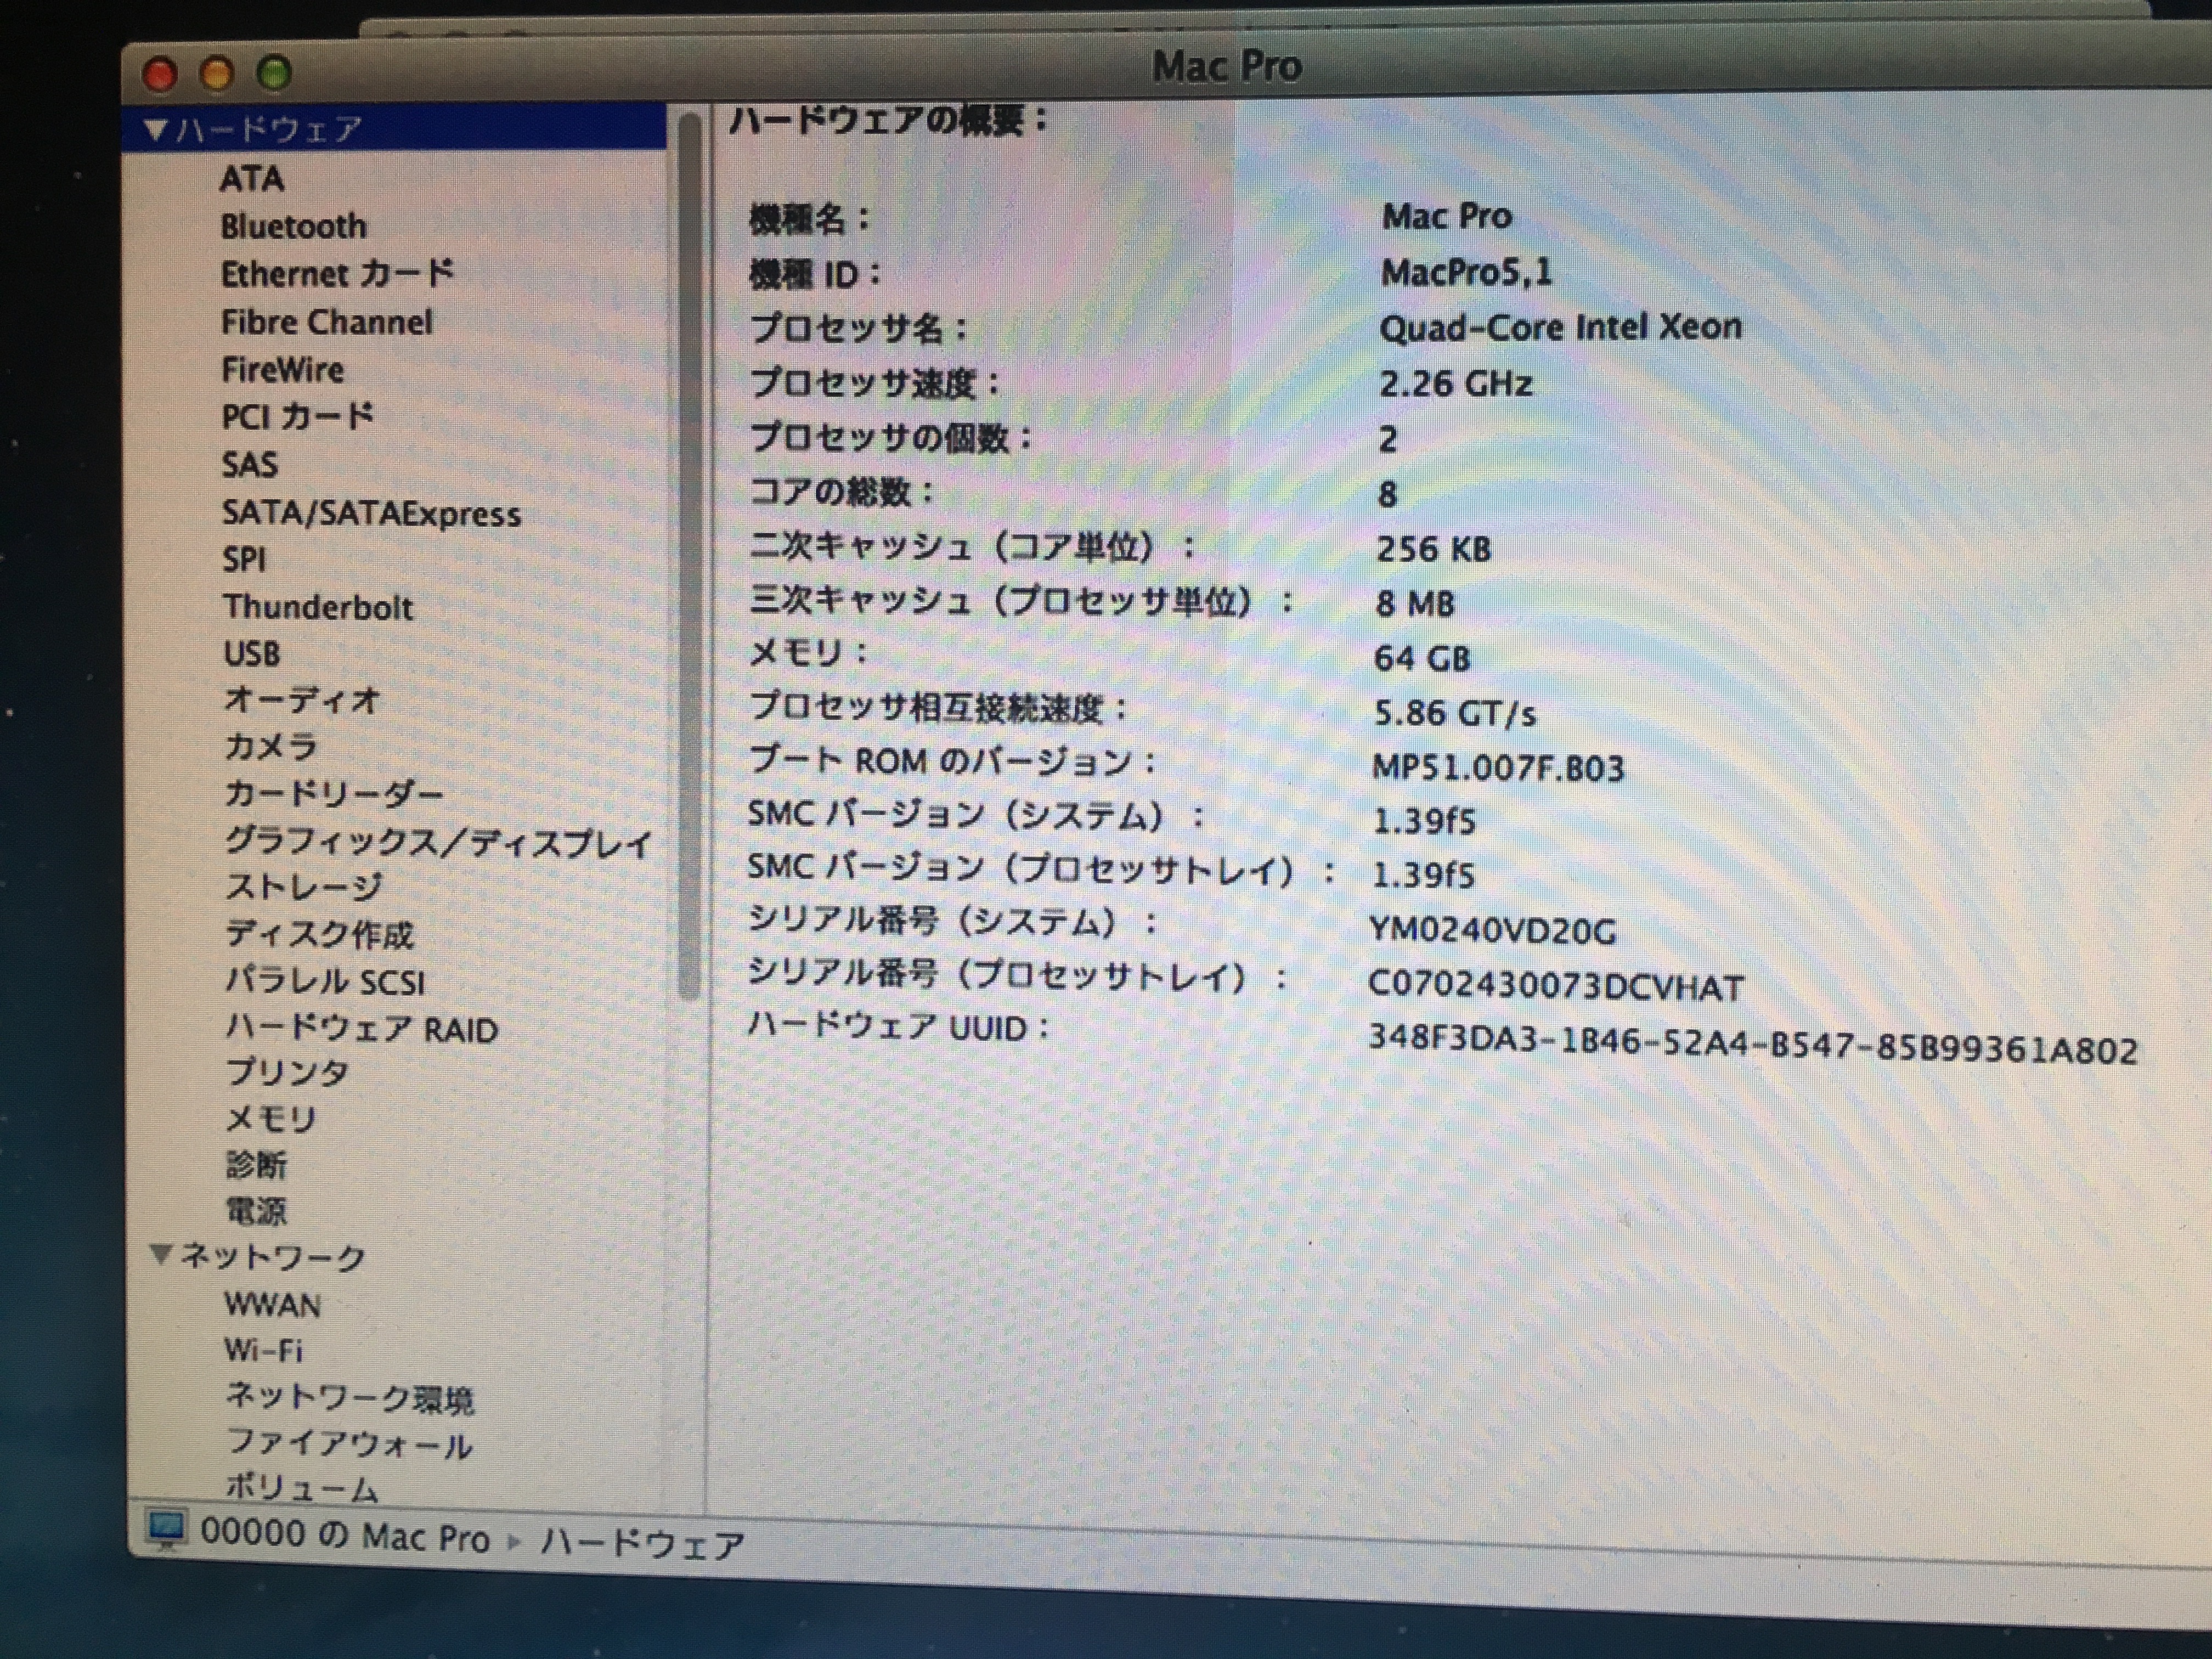Select 診断 in the sidebar
2212x1659 pixels.
[x=257, y=1165]
